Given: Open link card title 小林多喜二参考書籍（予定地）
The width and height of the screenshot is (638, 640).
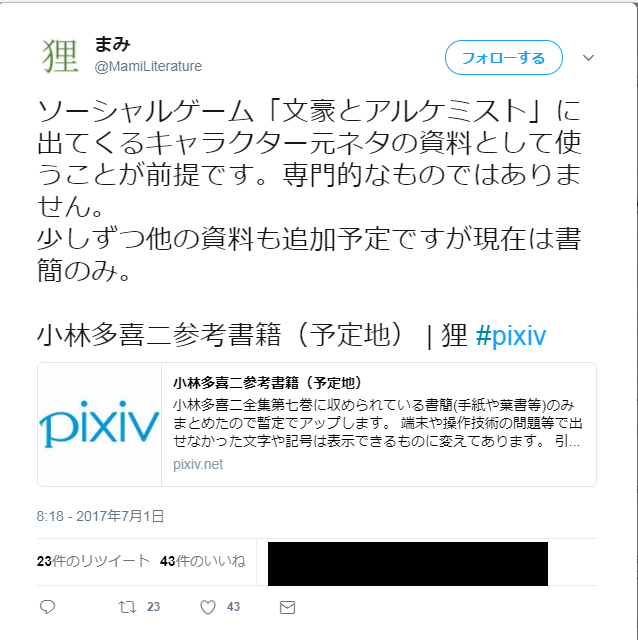Looking at the screenshot, I should tap(268, 383).
